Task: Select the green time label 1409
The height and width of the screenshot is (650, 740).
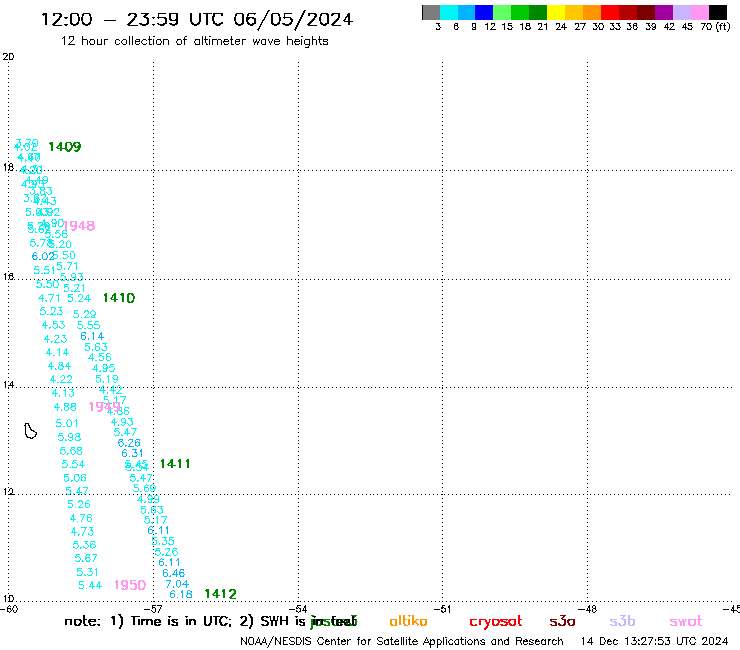Action: click(x=65, y=147)
